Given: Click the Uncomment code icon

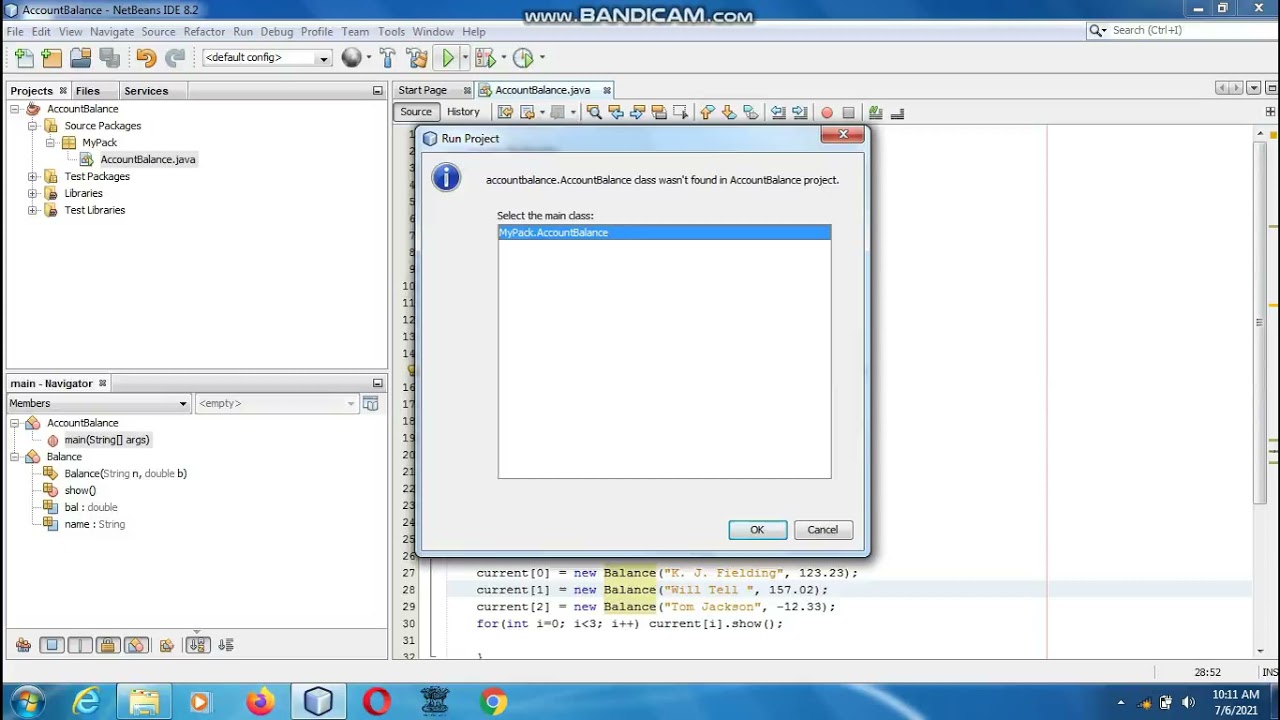Looking at the screenshot, I should tap(897, 112).
